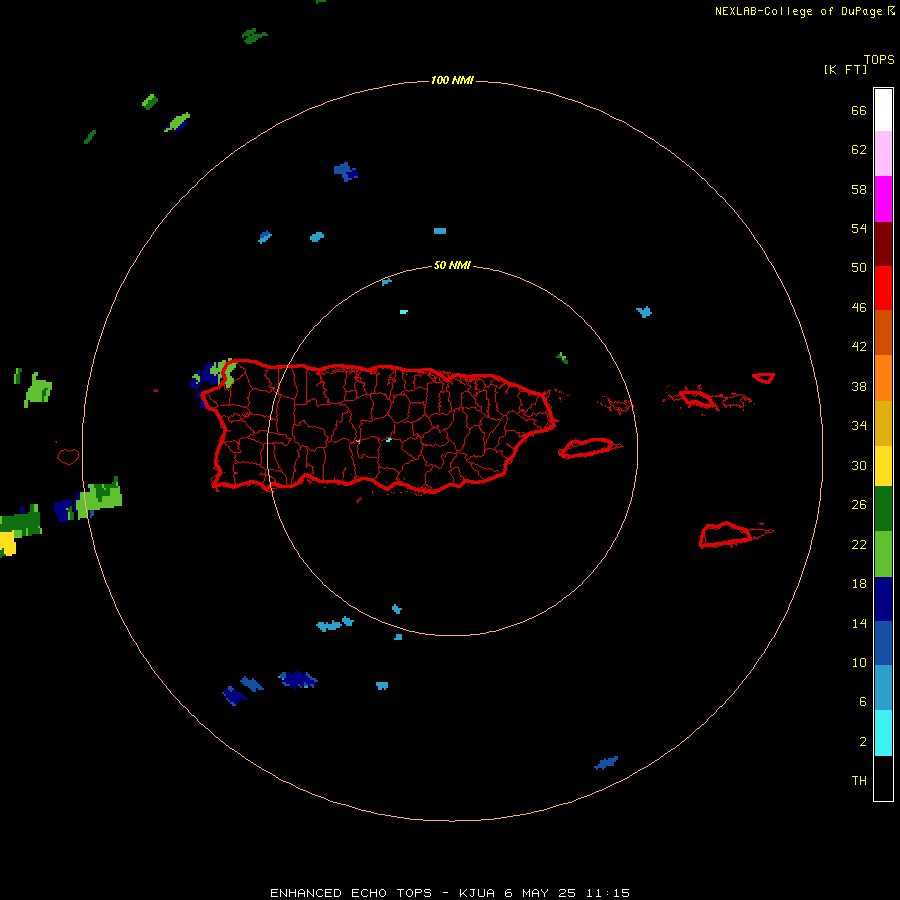Image resolution: width=900 pixels, height=900 pixels.
Task: Click the yellow echo cell at the left edge
Action: click(x=7, y=544)
